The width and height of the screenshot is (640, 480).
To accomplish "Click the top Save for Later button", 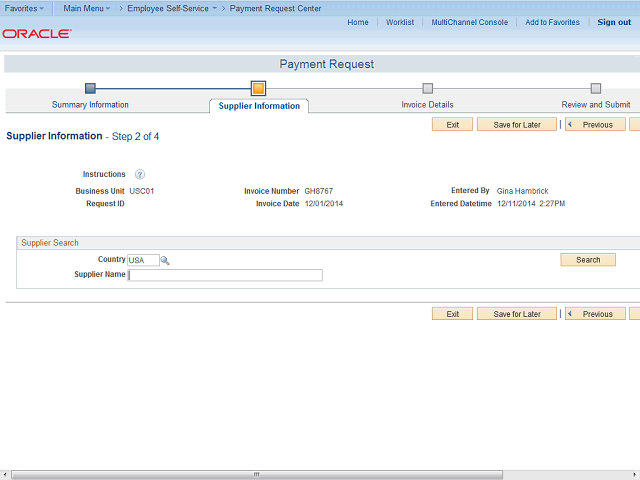I will point(517,124).
